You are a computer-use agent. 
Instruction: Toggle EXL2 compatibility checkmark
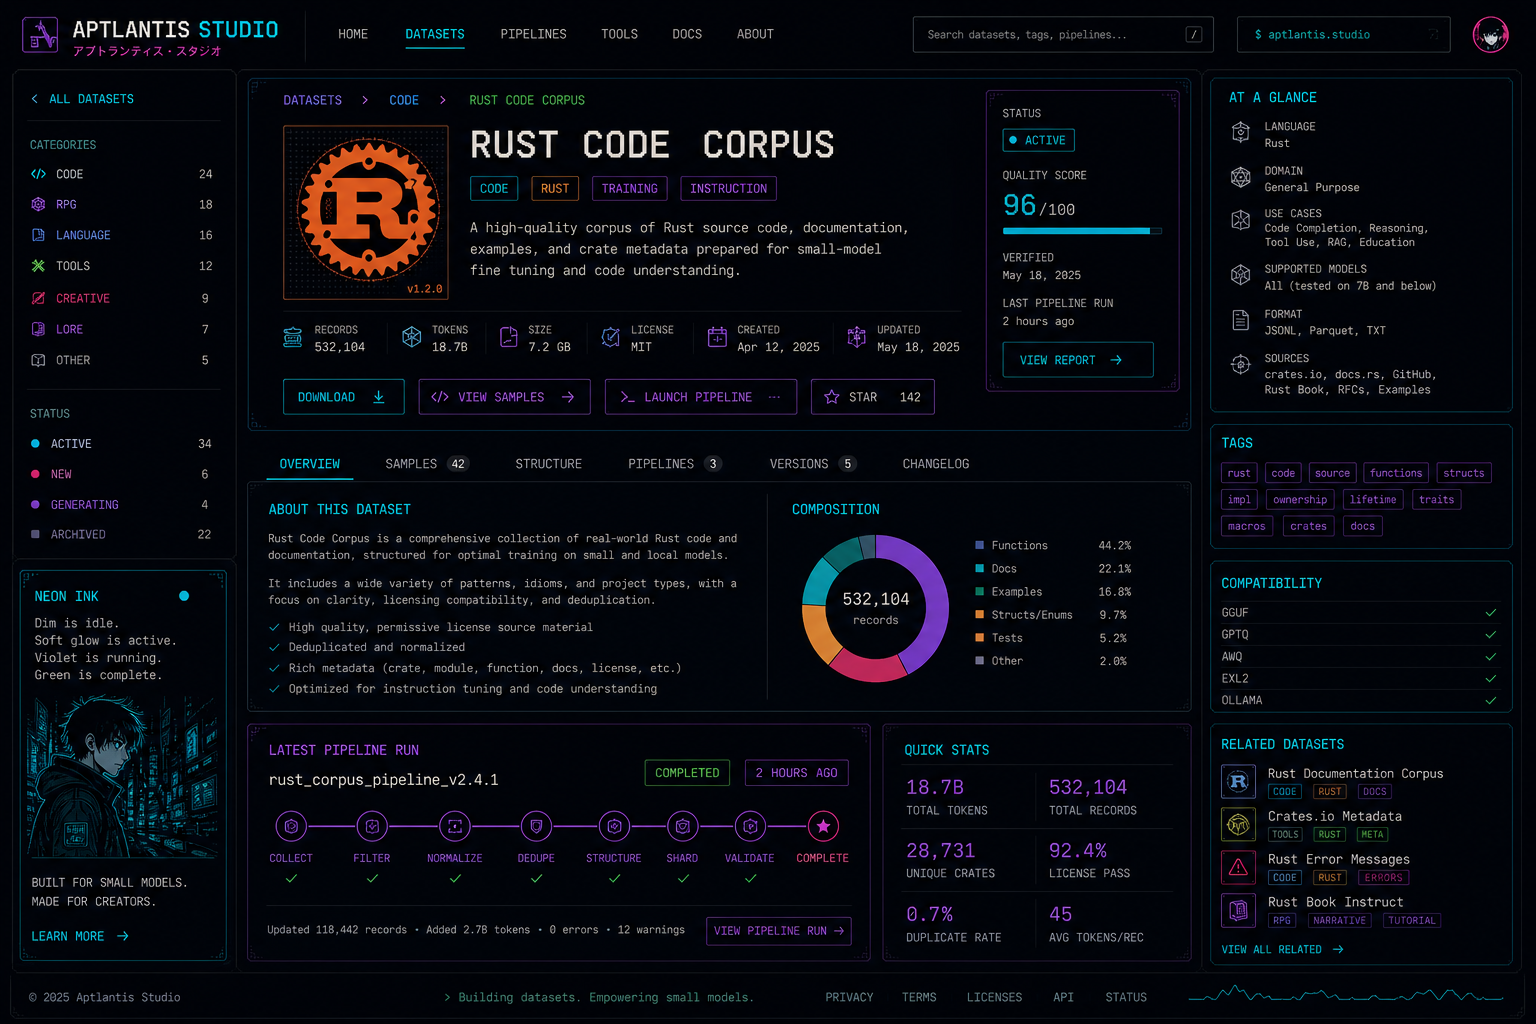click(1490, 679)
